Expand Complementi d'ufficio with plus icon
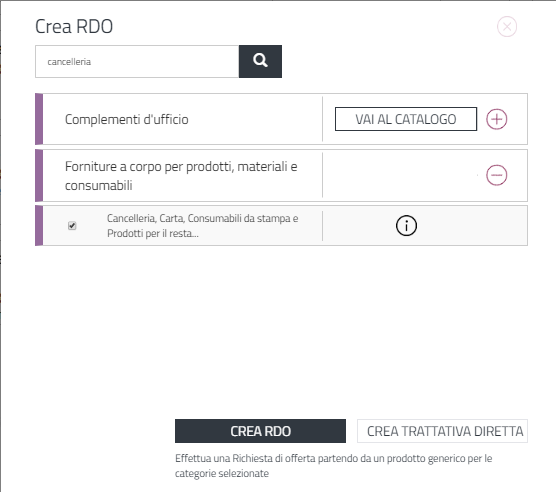Screen dimensions: 556x492 pos(496,119)
